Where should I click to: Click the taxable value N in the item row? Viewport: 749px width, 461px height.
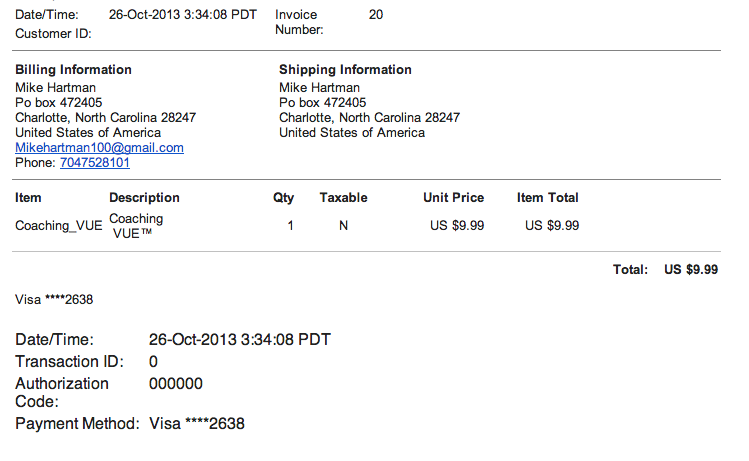[x=343, y=226]
